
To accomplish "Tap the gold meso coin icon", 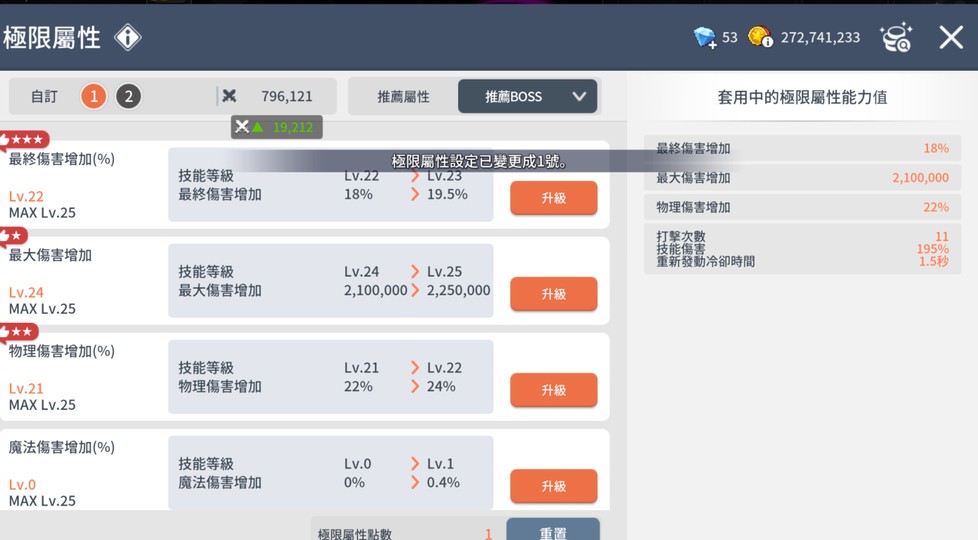I will pyautogui.click(x=760, y=37).
